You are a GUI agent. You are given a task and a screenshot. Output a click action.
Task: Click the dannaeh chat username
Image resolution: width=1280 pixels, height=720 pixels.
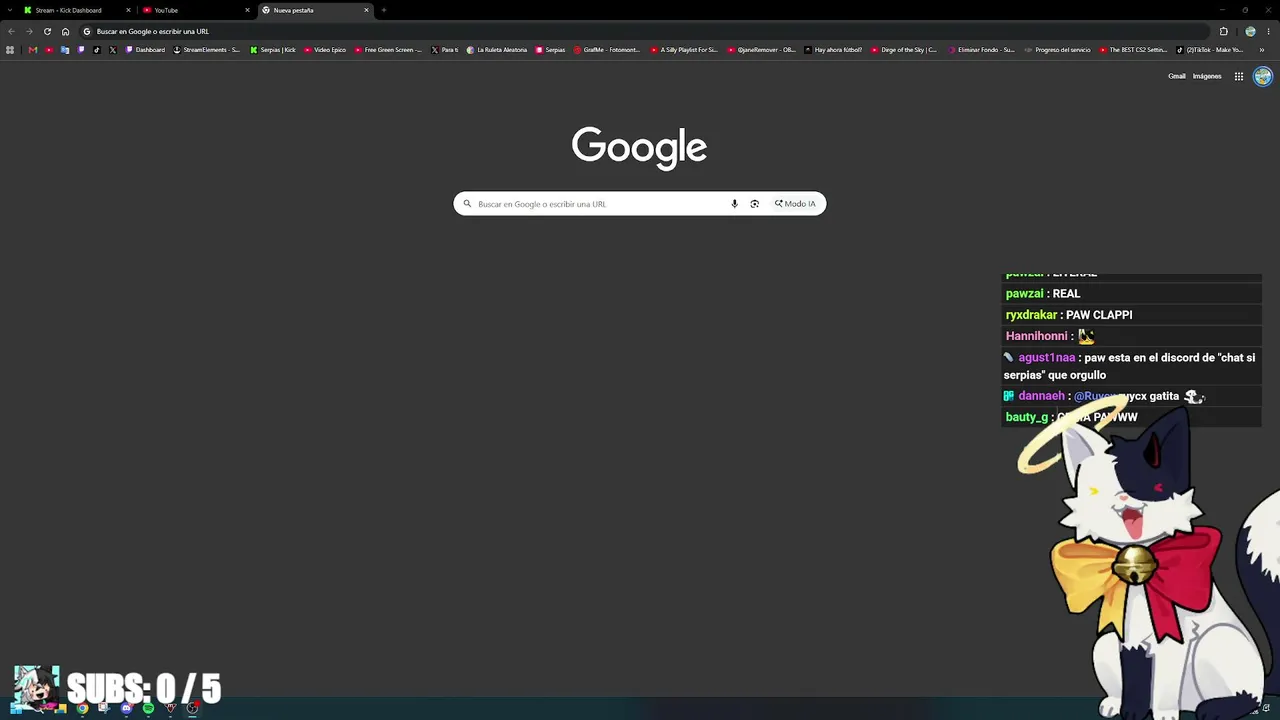(x=1042, y=396)
